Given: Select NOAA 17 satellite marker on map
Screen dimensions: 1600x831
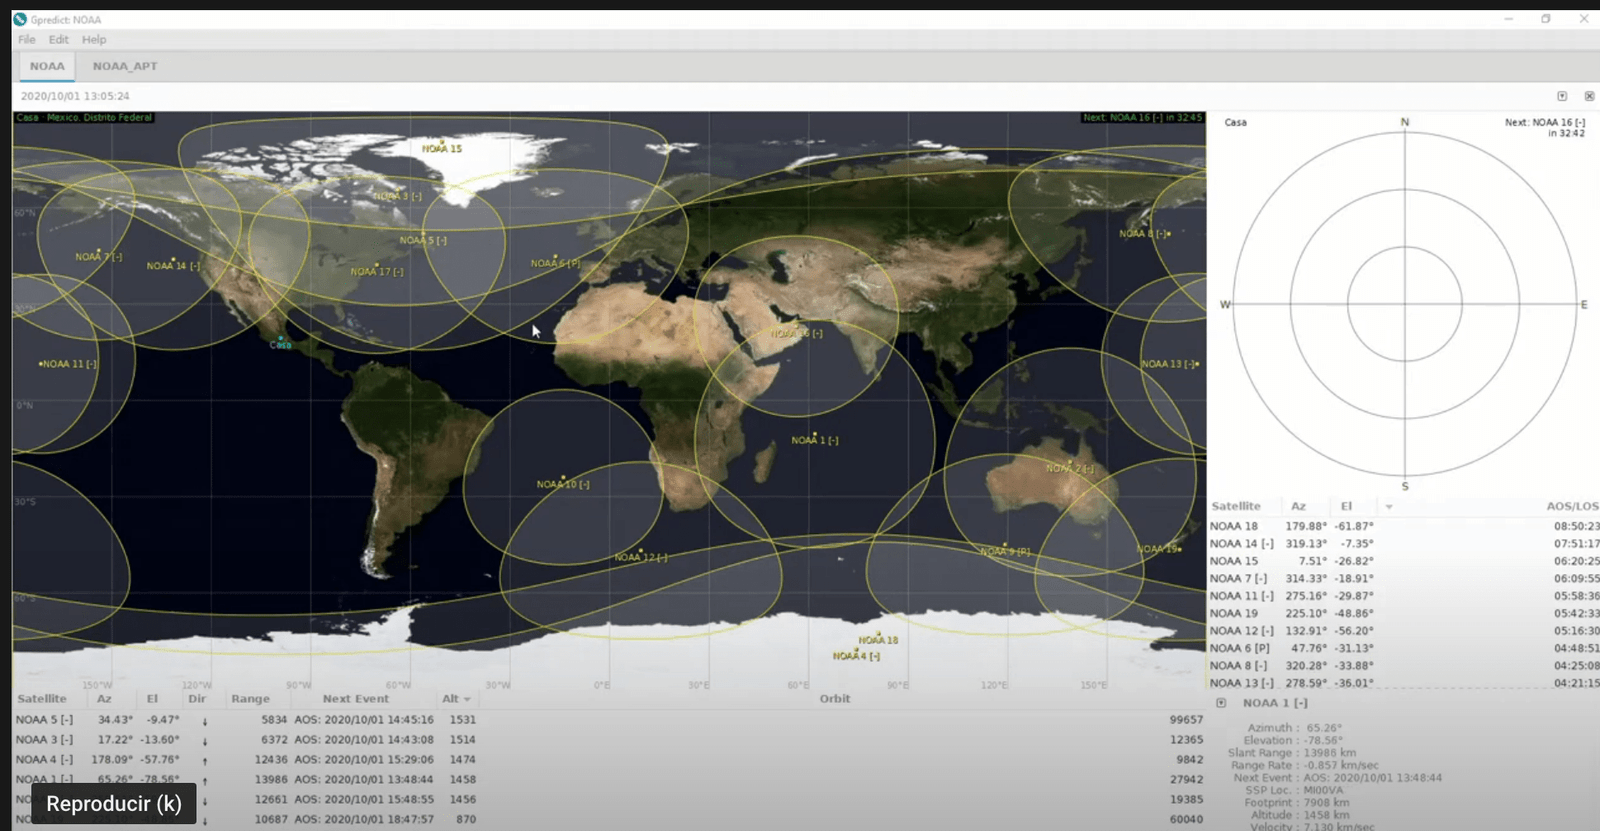Looking at the screenshot, I should pos(377,271).
